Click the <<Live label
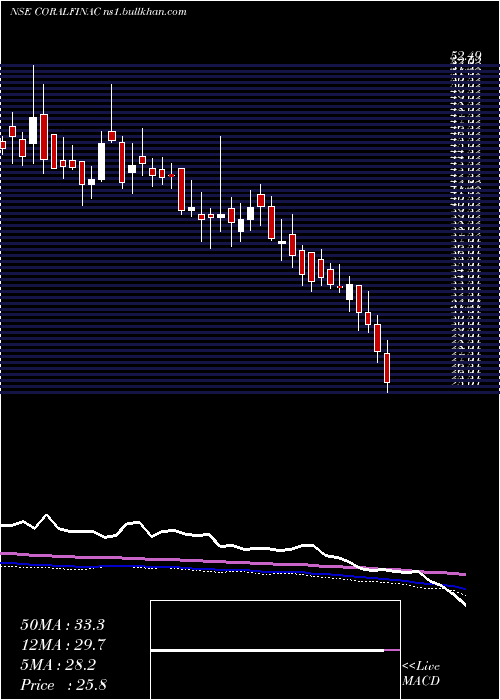The width and height of the screenshot is (500, 700). 421,667
